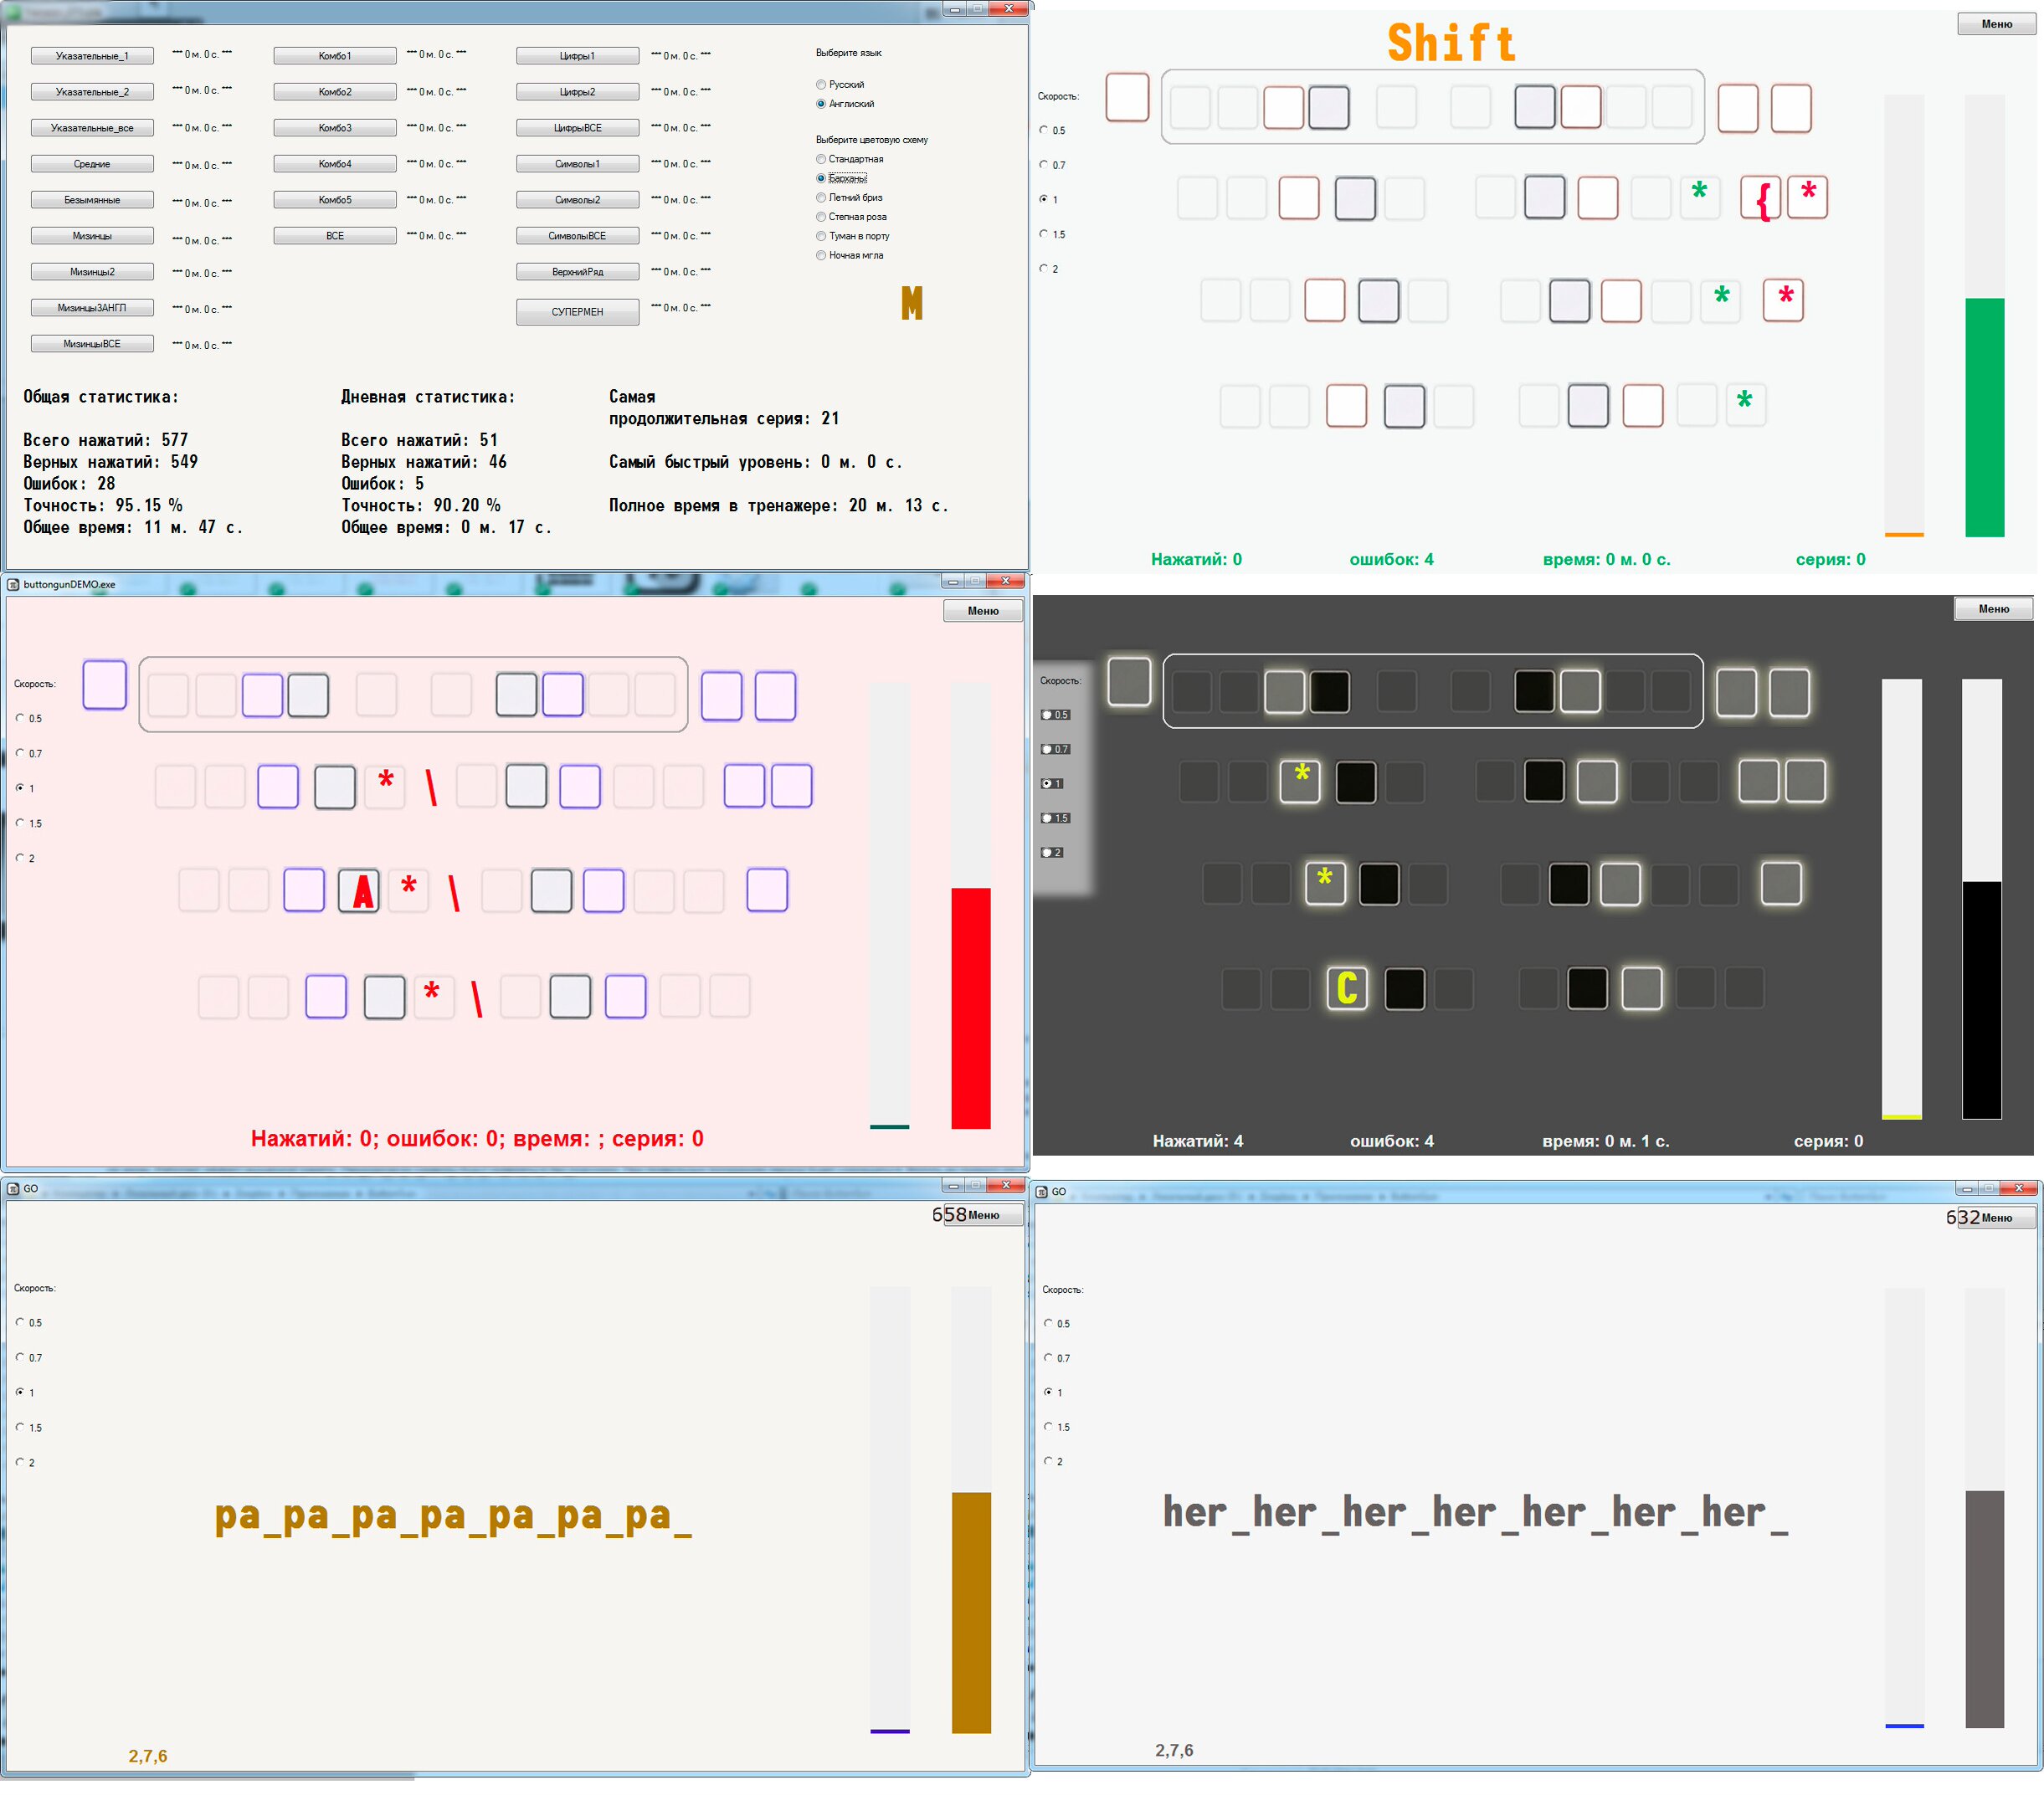This screenshot has width=2044, height=1795.
Task: Click the pa_pa_pa typing text line
Action: pos(453,1516)
